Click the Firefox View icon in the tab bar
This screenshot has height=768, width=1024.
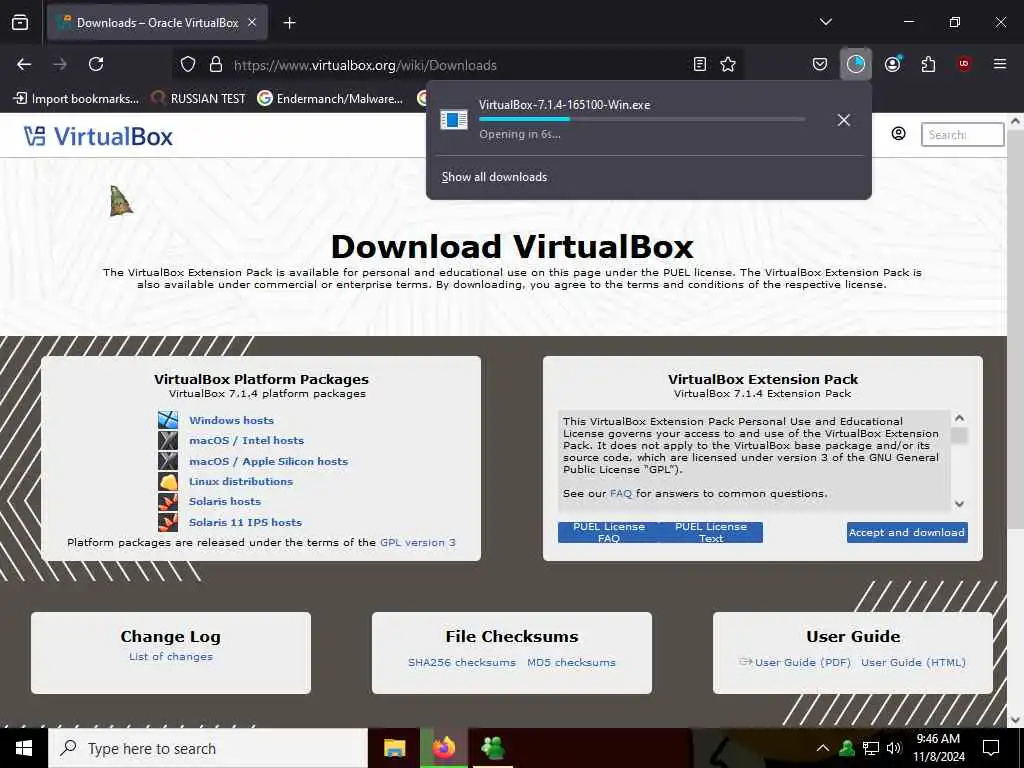coord(20,23)
